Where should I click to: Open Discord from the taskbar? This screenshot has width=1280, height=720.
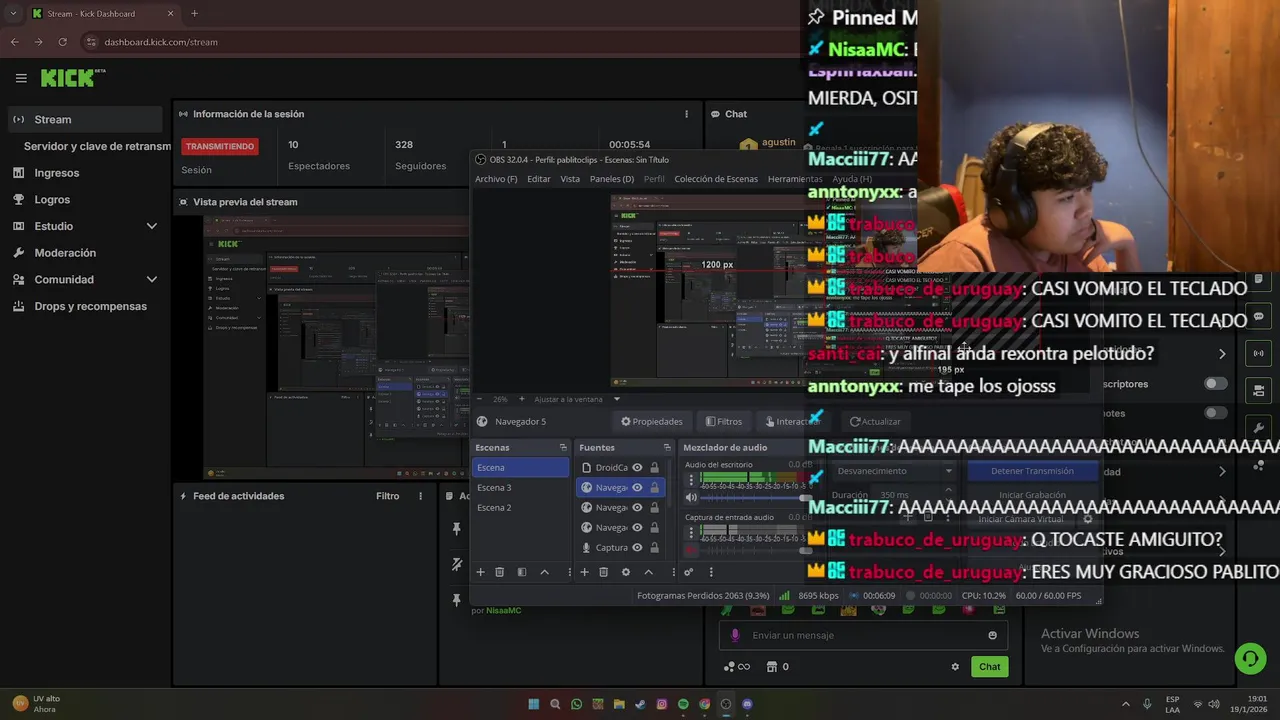click(748, 704)
